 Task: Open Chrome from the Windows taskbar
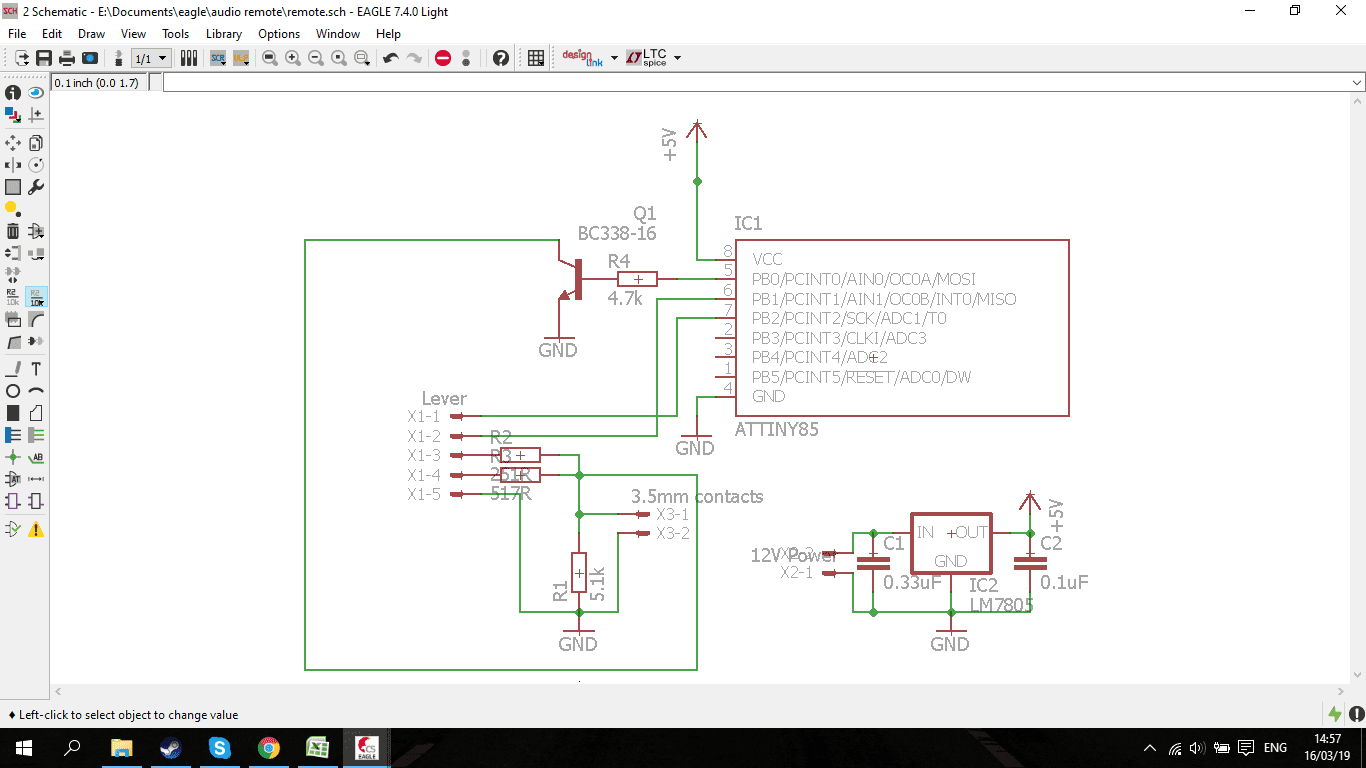coord(268,747)
